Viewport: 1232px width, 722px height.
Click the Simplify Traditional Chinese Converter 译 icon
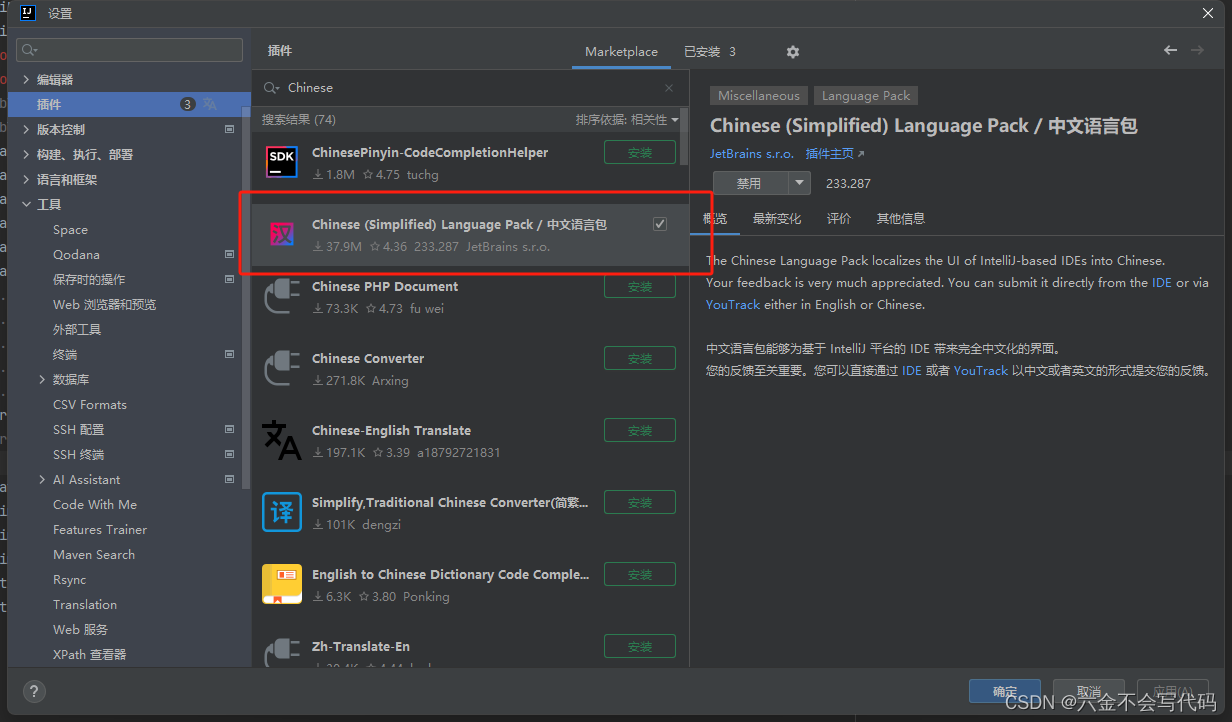coord(282,512)
